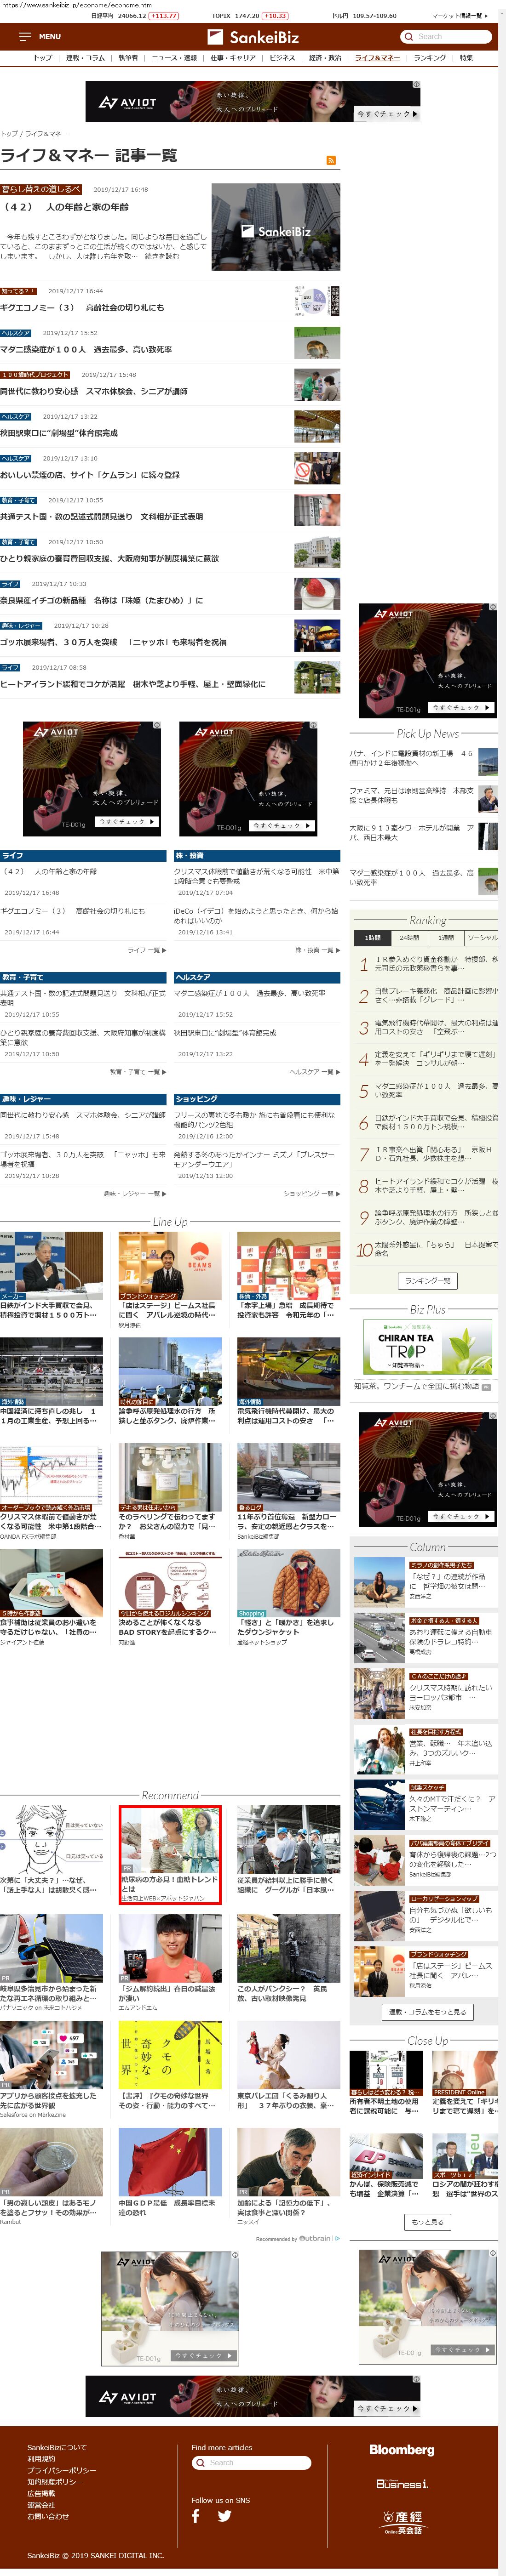Open ランキング in the top navigation
506x2576 pixels.
coord(430,58)
